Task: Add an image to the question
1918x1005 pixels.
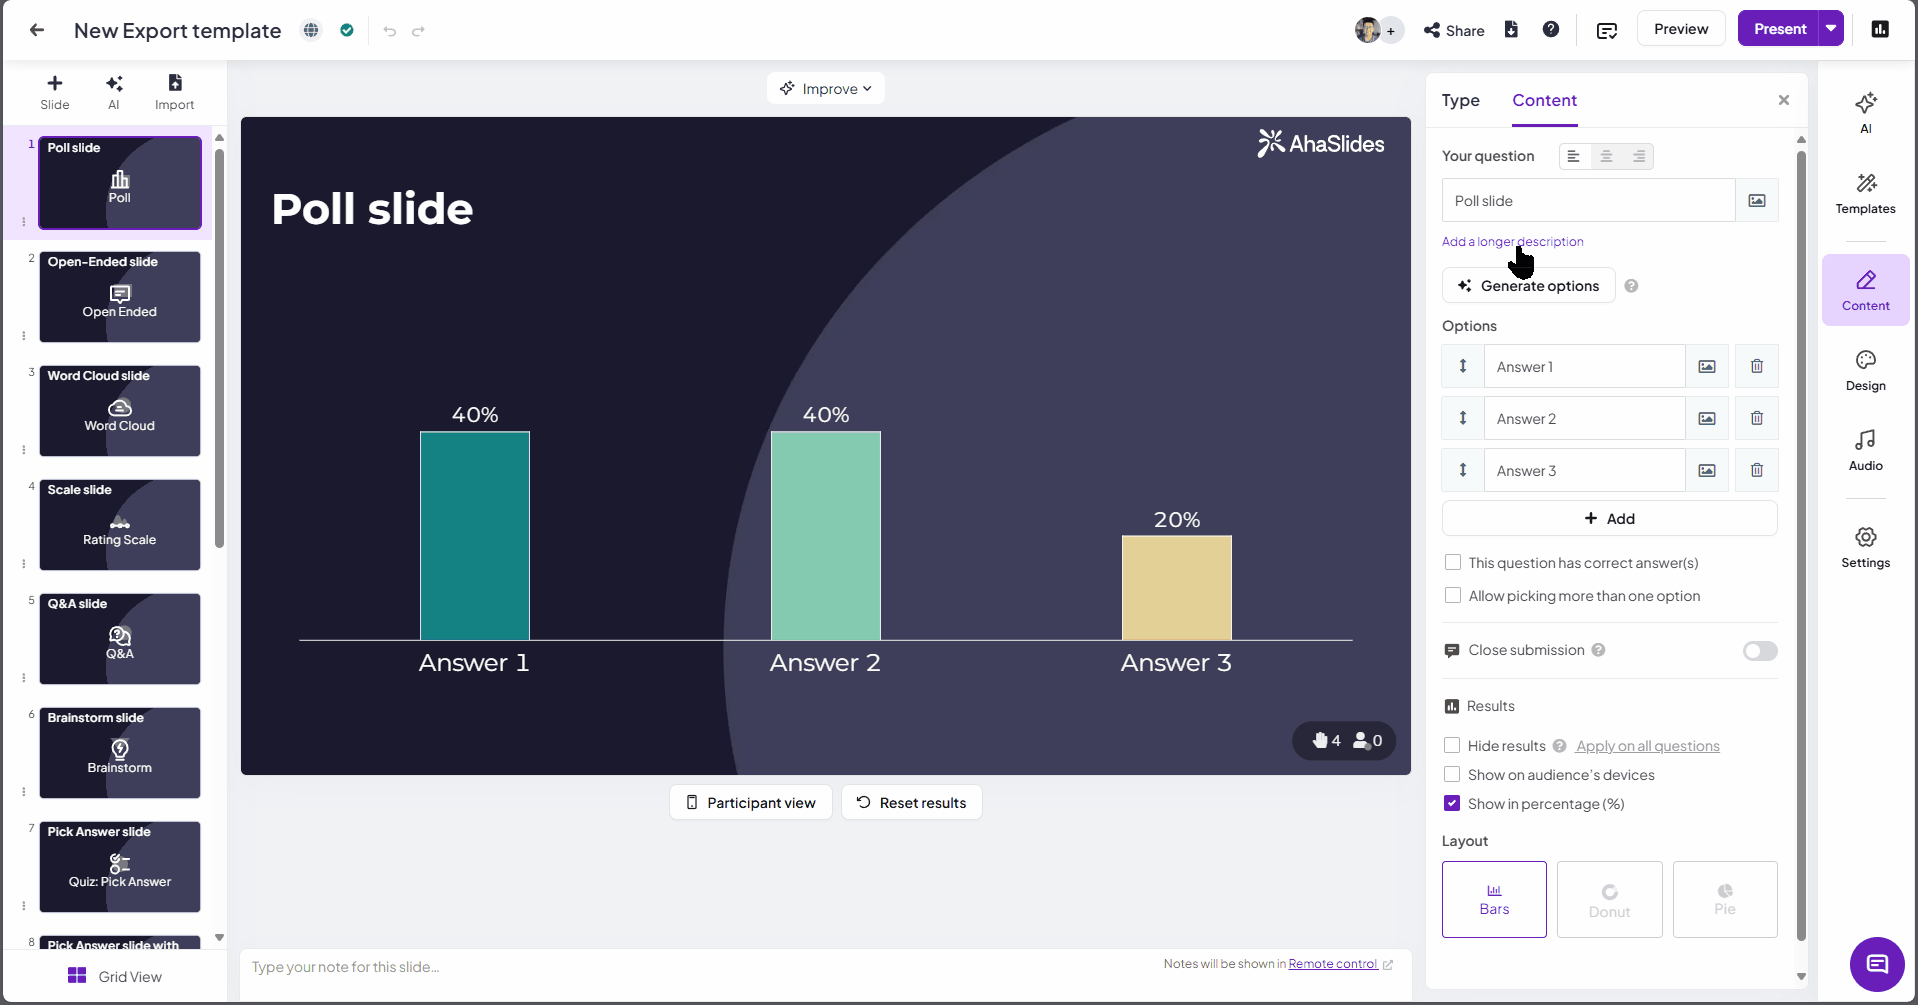Action: tap(1757, 200)
